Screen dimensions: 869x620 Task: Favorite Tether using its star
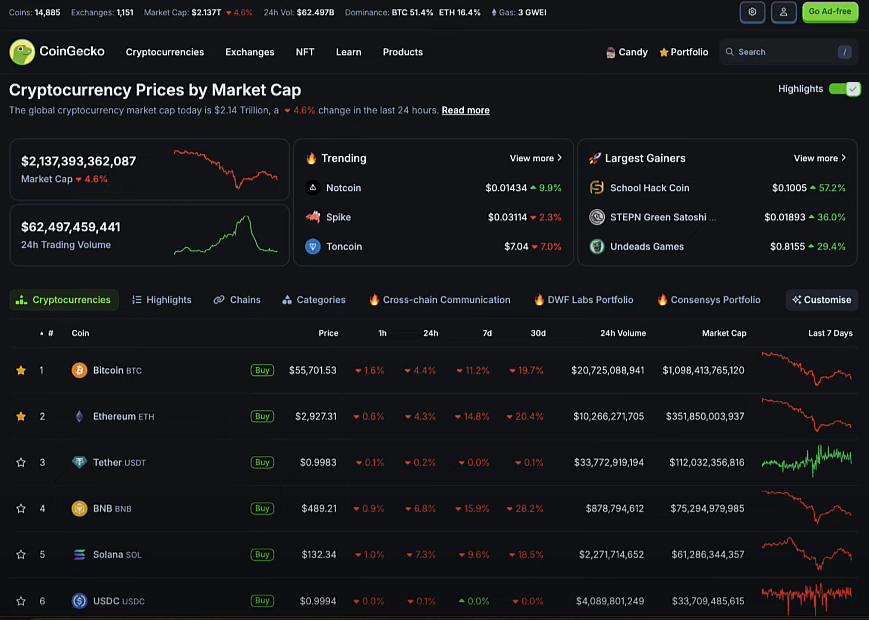(21, 462)
